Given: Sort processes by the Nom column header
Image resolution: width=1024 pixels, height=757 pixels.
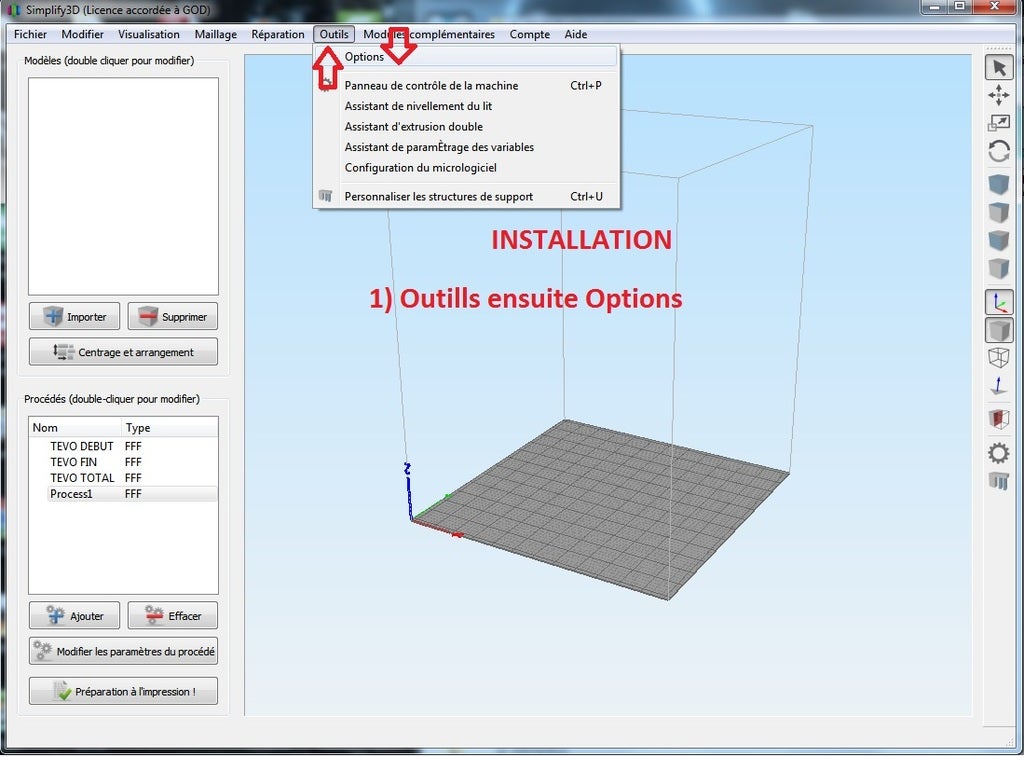Looking at the screenshot, I should pyautogui.click(x=75, y=428).
